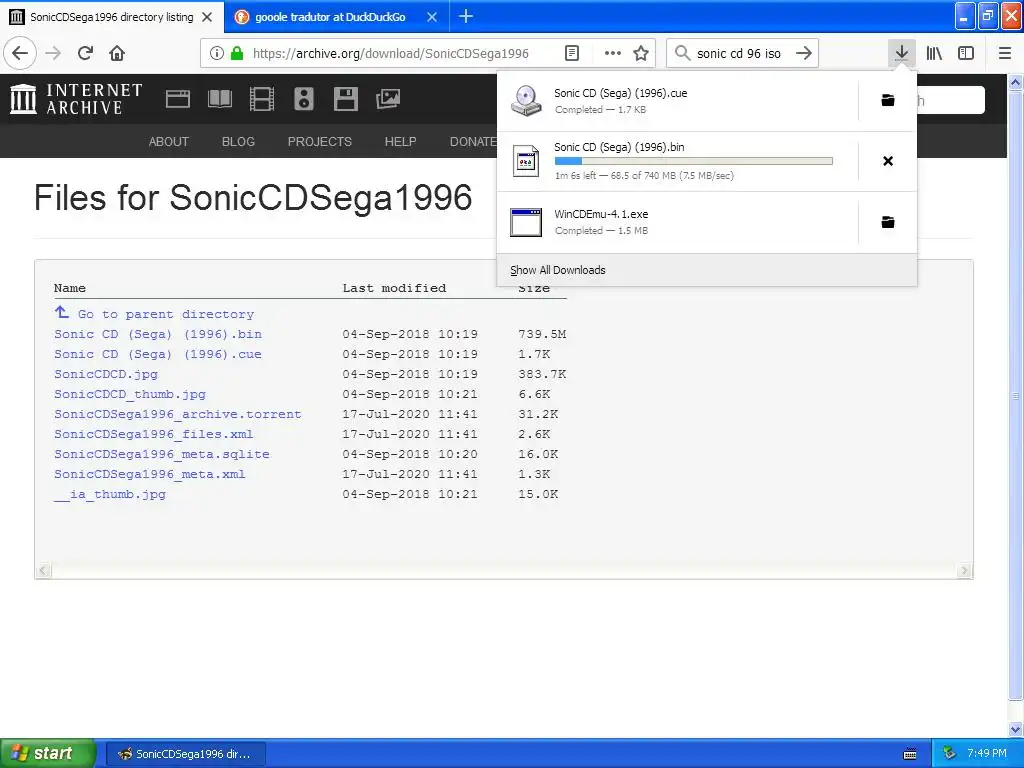Cancel the Sonic CD .bin download

click(888, 161)
